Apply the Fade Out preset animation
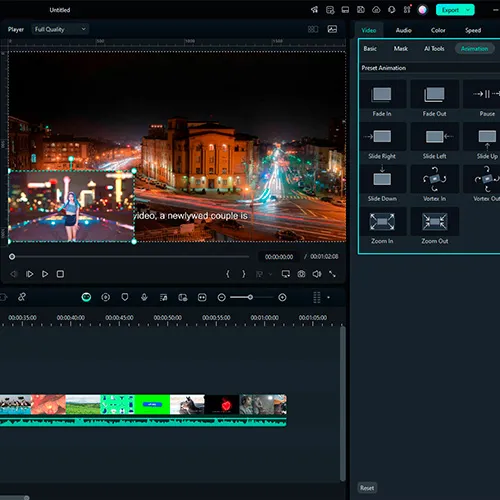Image resolution: width=500 pixels, height=500 pixels. pyautogui.click(x=434, y=99)
